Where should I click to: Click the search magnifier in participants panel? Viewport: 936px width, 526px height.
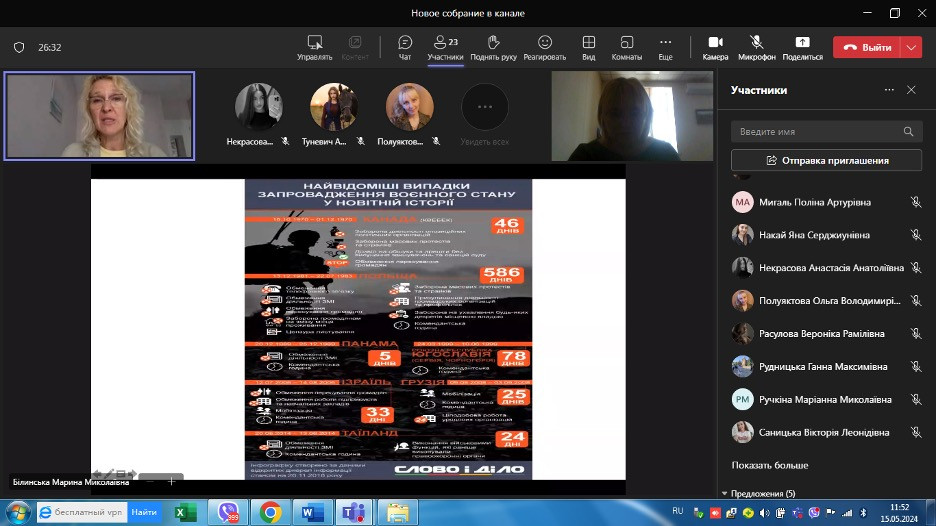click(x=908, y=131)
